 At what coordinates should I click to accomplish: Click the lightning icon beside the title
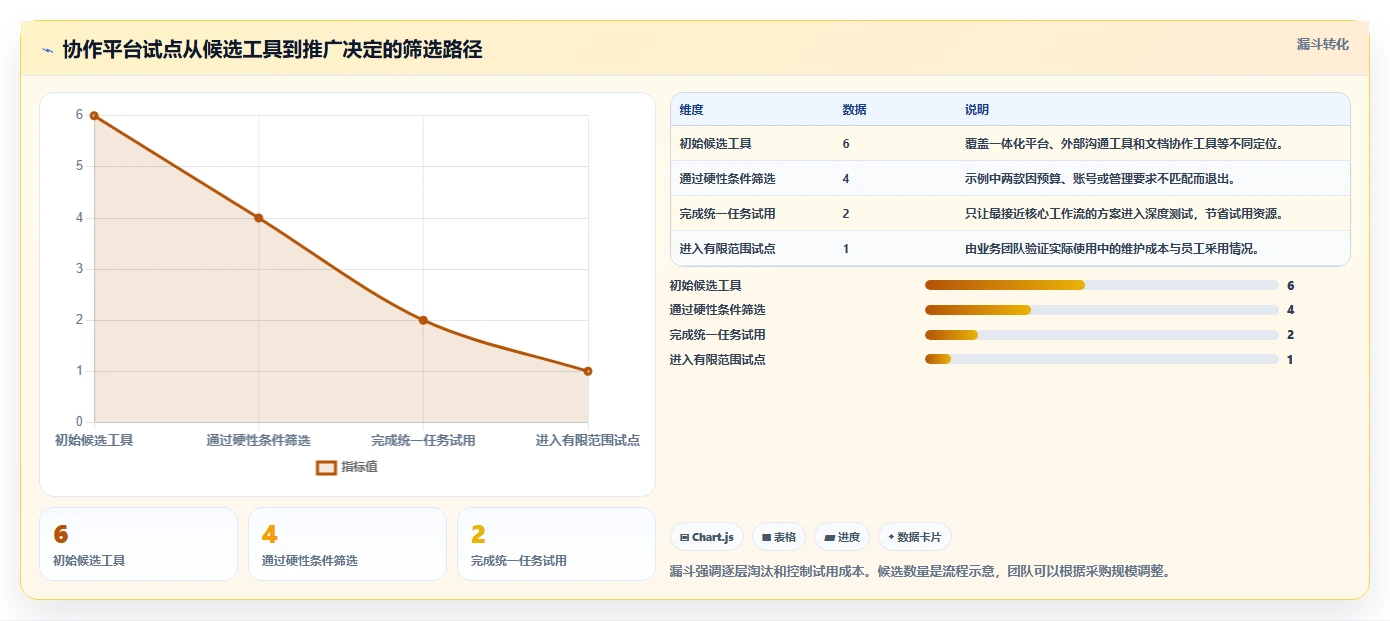click(x=48, y=50)
